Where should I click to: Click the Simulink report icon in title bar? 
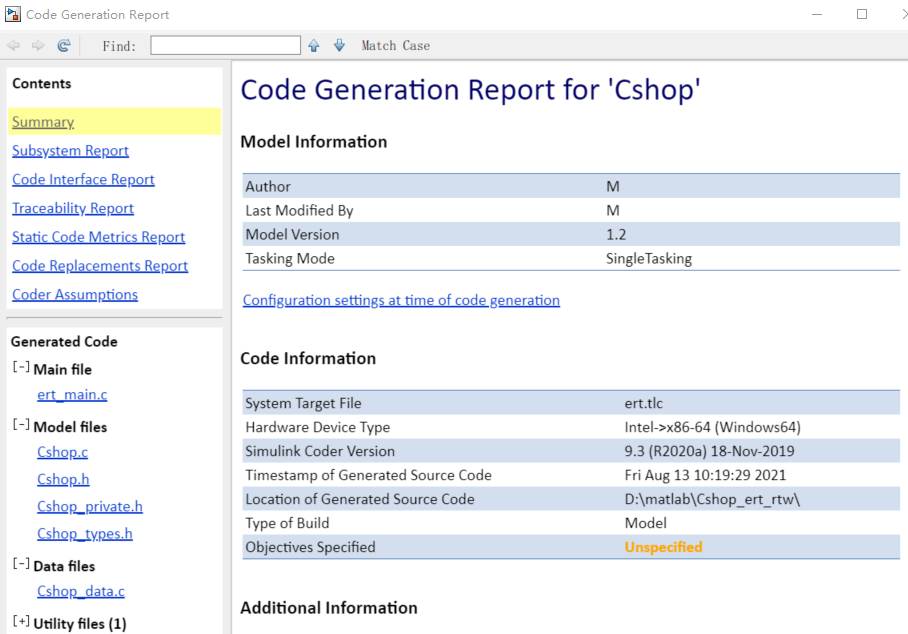pyautogui.click(x=14, y=14)
